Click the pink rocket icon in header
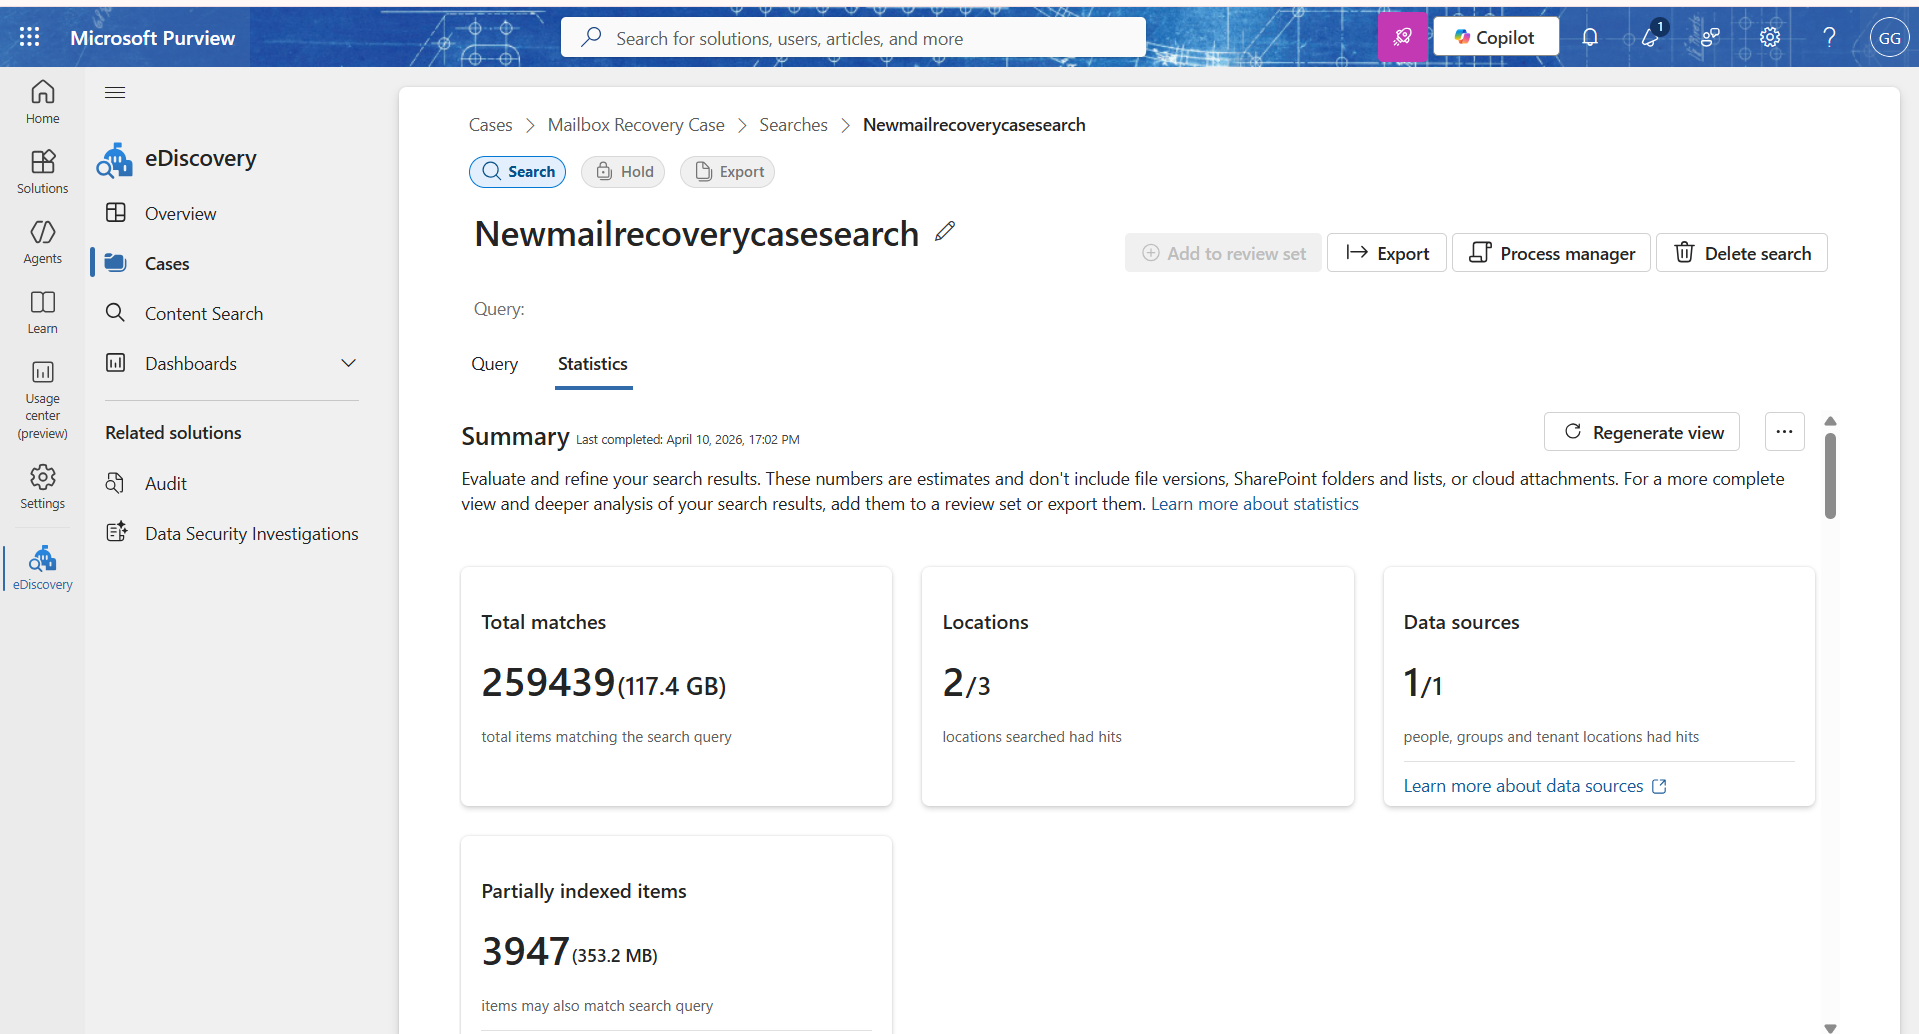 (1402, 37)
